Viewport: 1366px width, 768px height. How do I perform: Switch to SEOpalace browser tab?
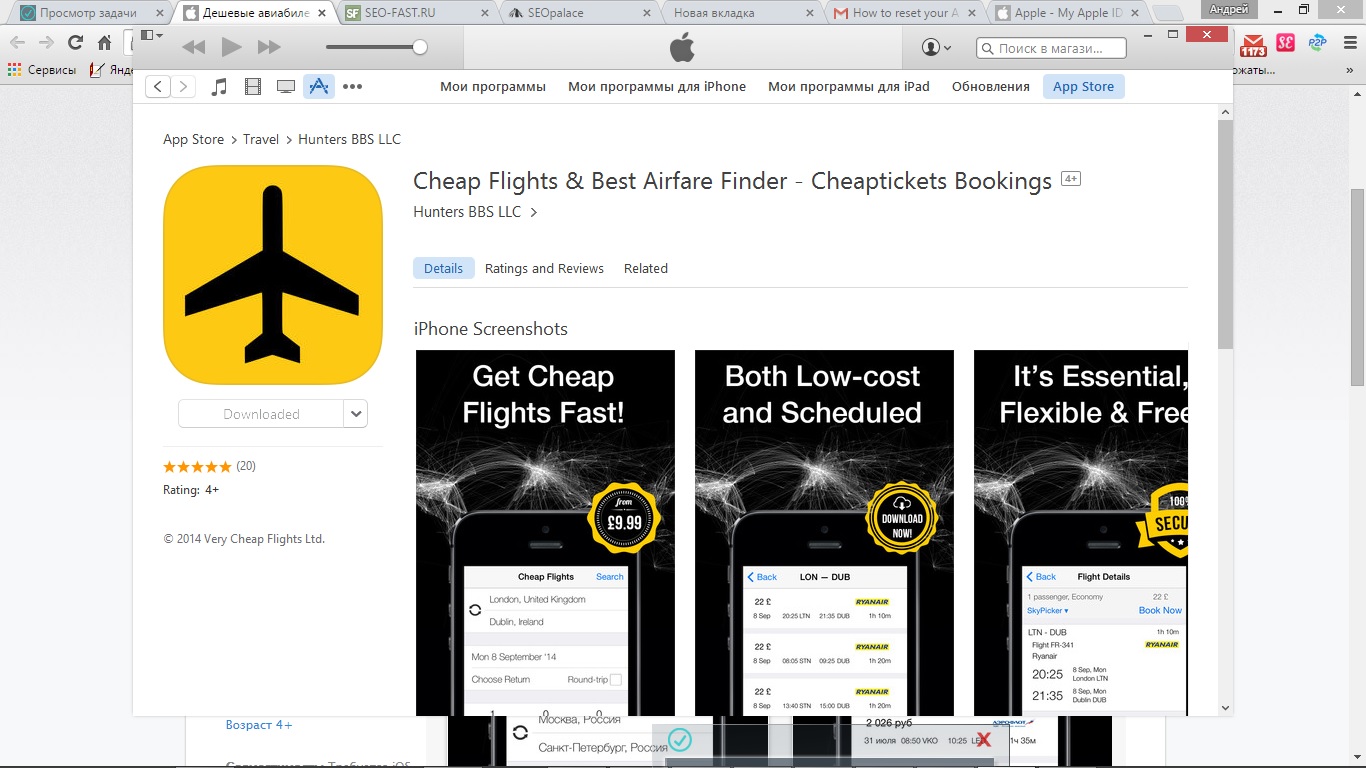(x=579, y=13)
